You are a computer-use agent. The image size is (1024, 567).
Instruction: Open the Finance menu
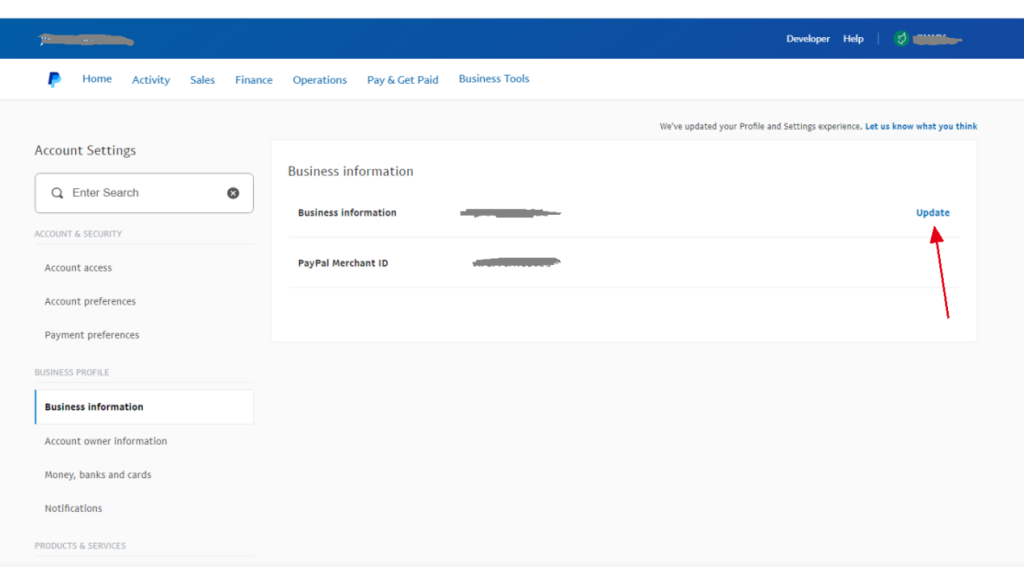pos(253,80)
